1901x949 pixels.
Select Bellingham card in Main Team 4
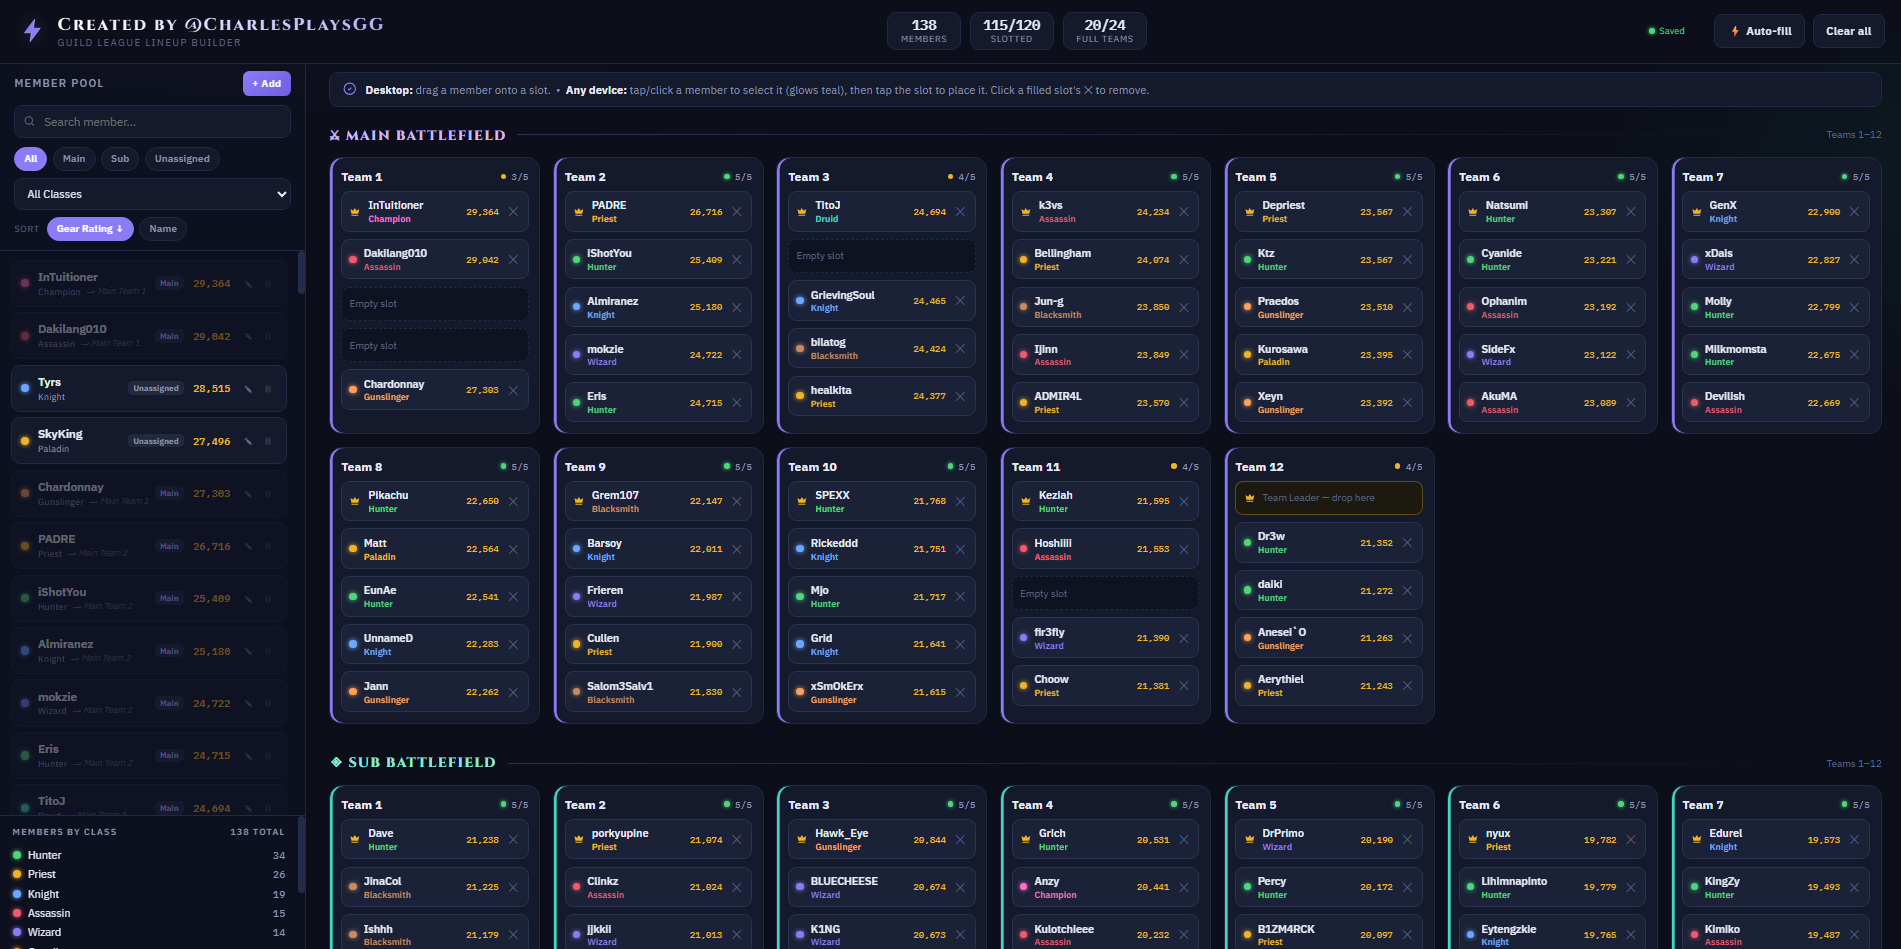pos(1105,260)
